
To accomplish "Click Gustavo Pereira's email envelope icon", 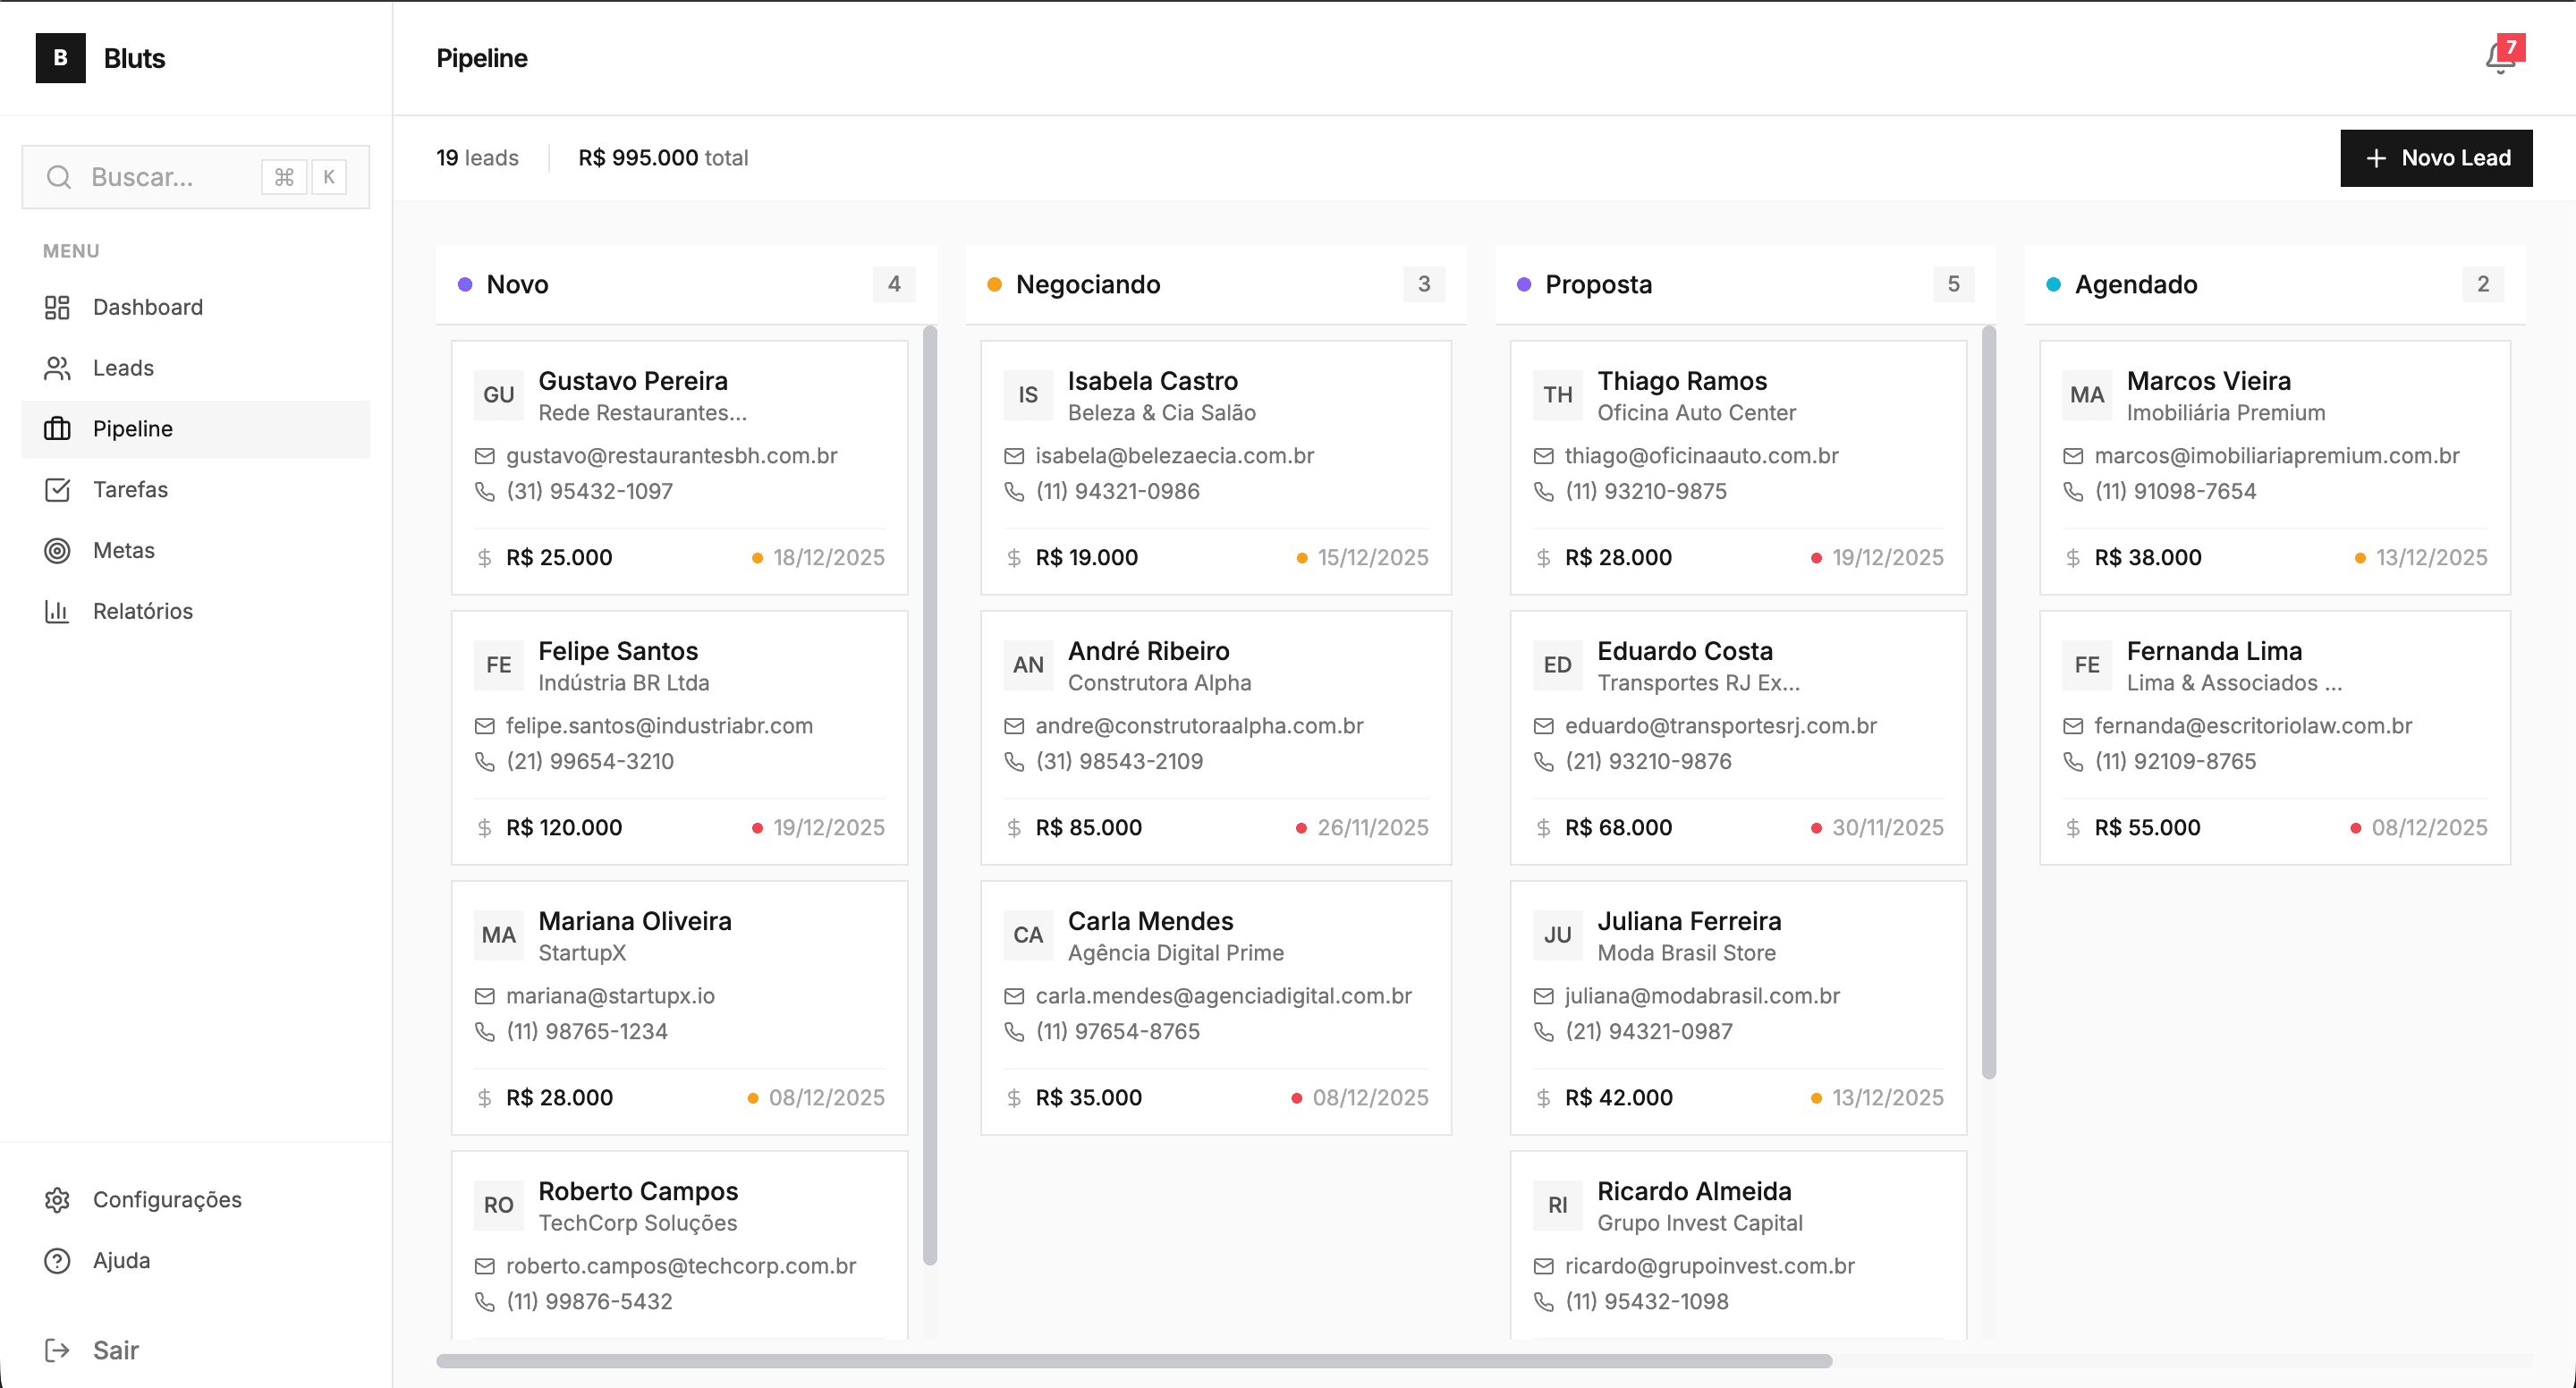I will click(485, 456).
